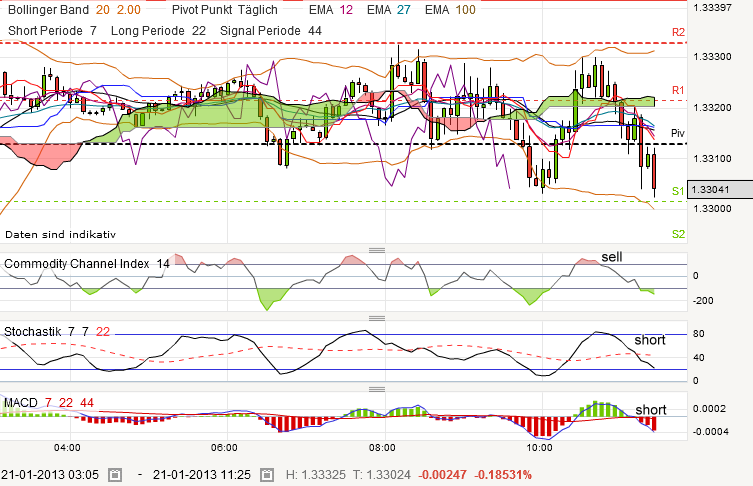Click the 80 level on Stochastik scale

[x=699, y=334]
